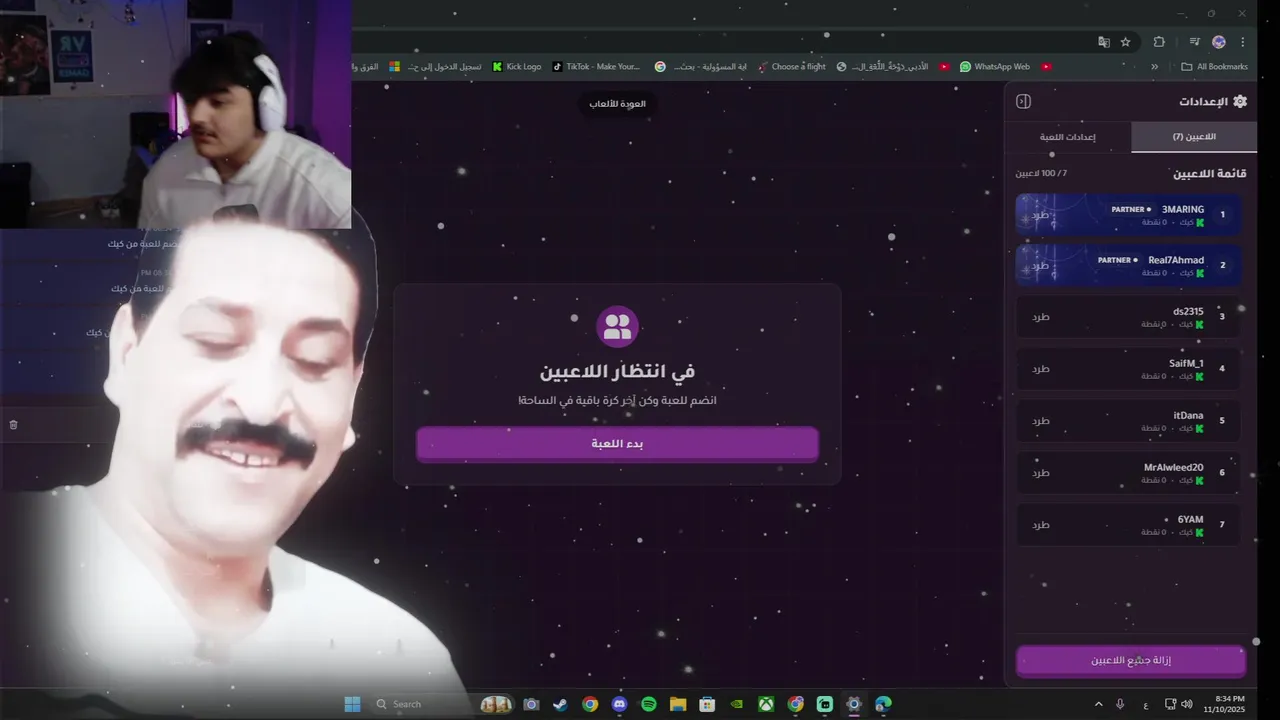The width and height of the screenshot is (1280, 720).
Task: Switch to the اللاعبين (7) tab
Action: coord(1194,137)
